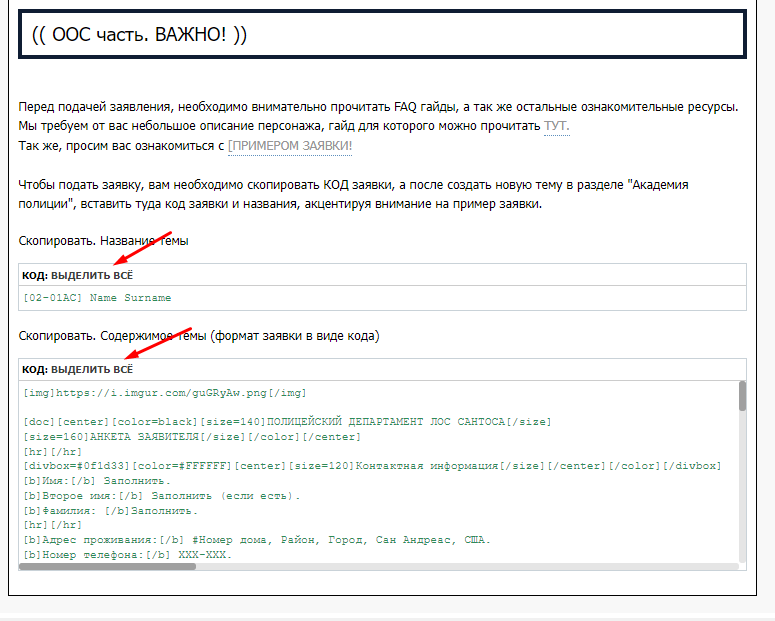775x621 pixels.
Task: Select all code in application format box
Action: pos(92,369)
